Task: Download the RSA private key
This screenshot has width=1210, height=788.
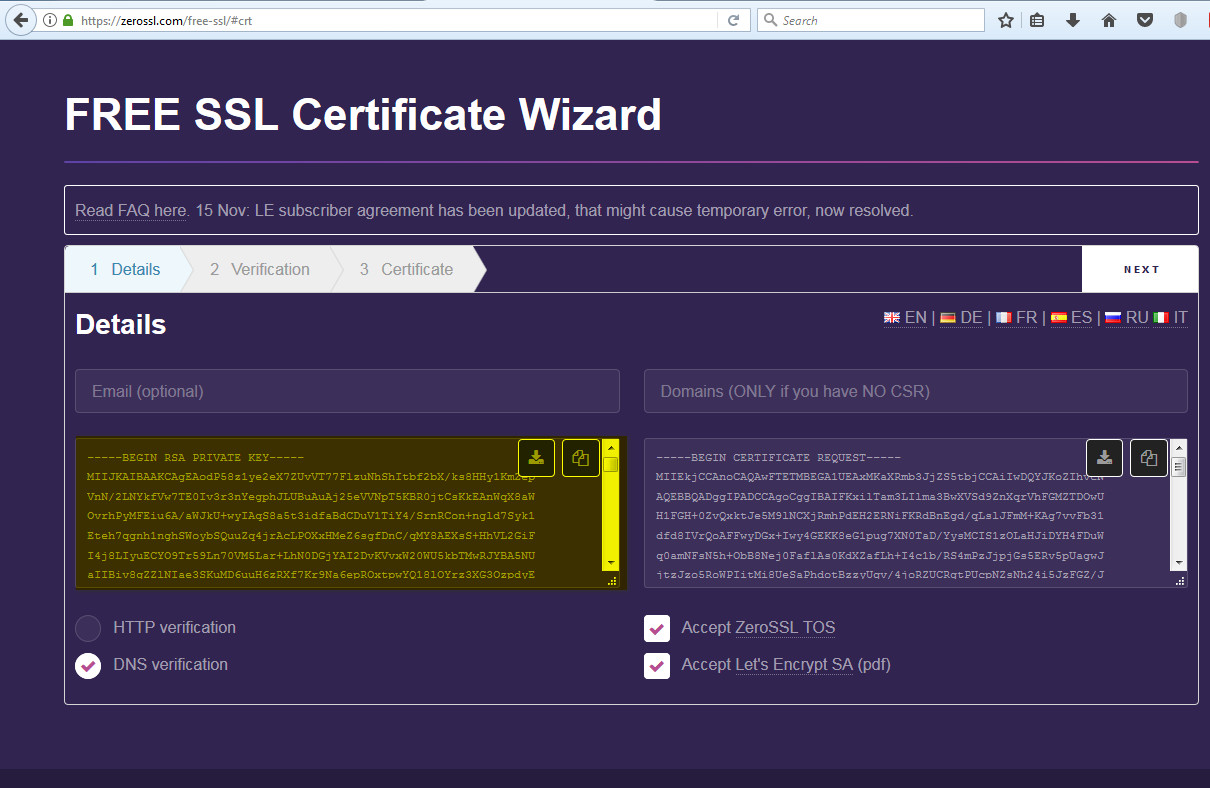Action: click(536, 458)
